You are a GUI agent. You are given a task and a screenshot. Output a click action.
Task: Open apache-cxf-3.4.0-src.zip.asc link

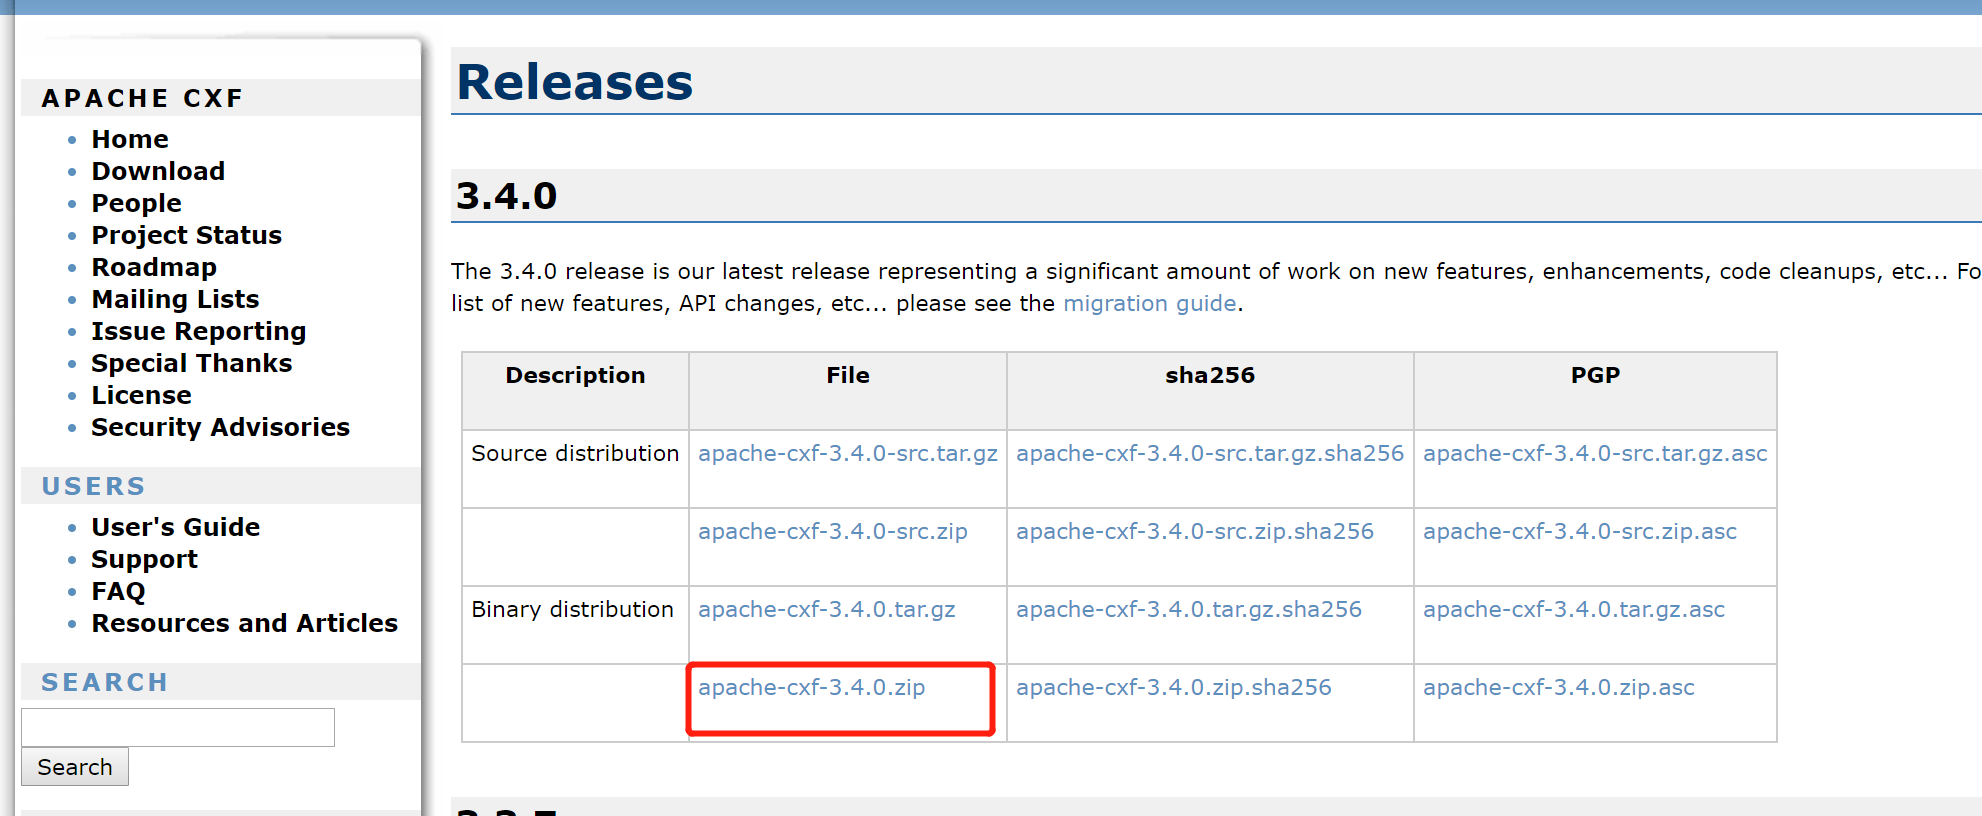tap(1580, 531)
